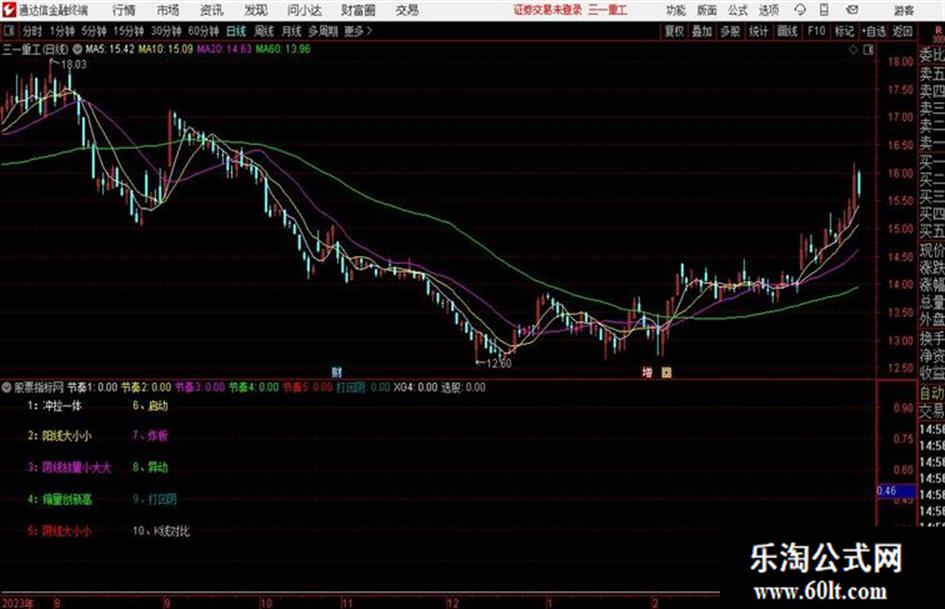Viewport: 945px width, 609px height.
Task: Open F10 company info
Action: [816, 31]
